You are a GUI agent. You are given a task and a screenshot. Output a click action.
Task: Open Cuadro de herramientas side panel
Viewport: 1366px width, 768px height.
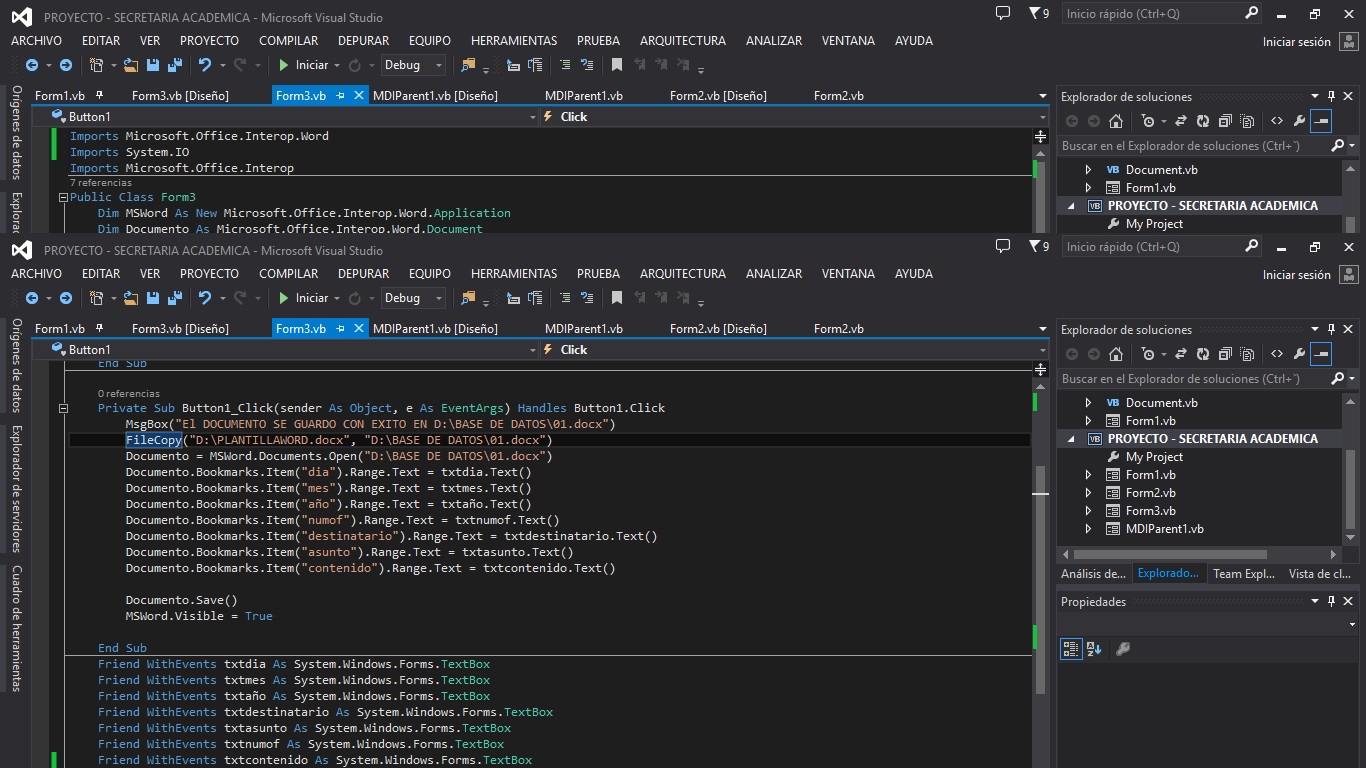pyautogui.click(x=16, y=628)
